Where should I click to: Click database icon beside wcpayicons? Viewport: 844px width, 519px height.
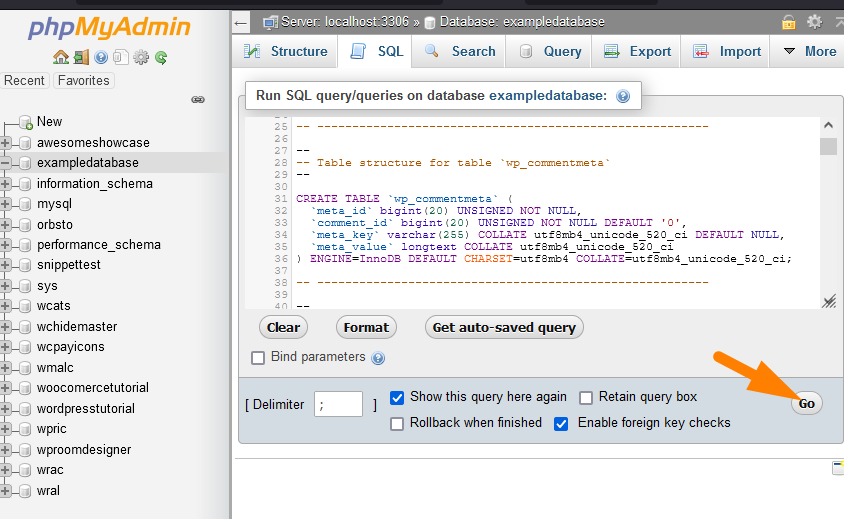(25, 347)
